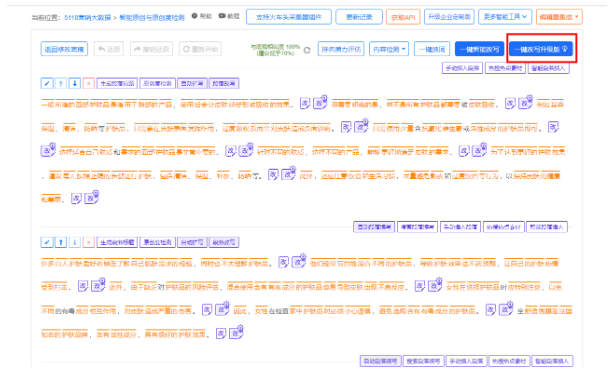Click 原创度检测 on the first paragraph toolbar
This screenshot has width=616, height=374.
point(157,83)
